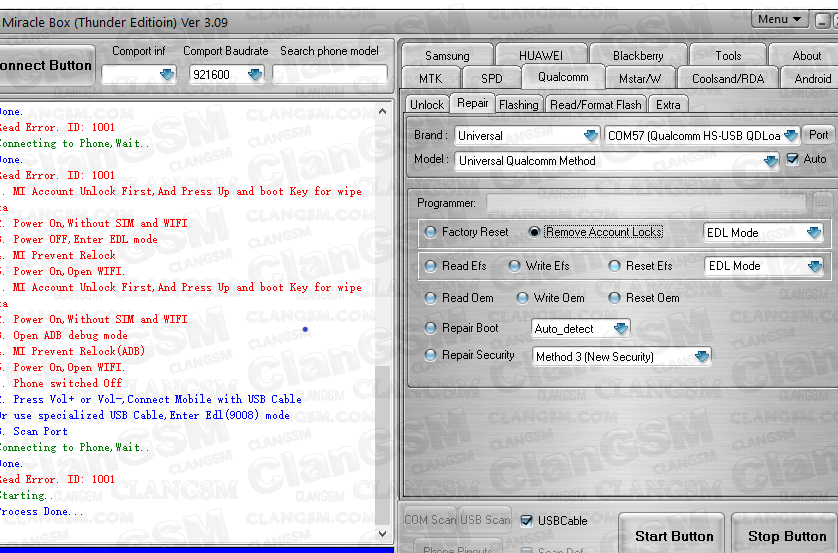This screenshot has width=838, height=553.
Task: Click 'MI Prevent Relock(ADB)' log line
Action: tap(73, 351)
